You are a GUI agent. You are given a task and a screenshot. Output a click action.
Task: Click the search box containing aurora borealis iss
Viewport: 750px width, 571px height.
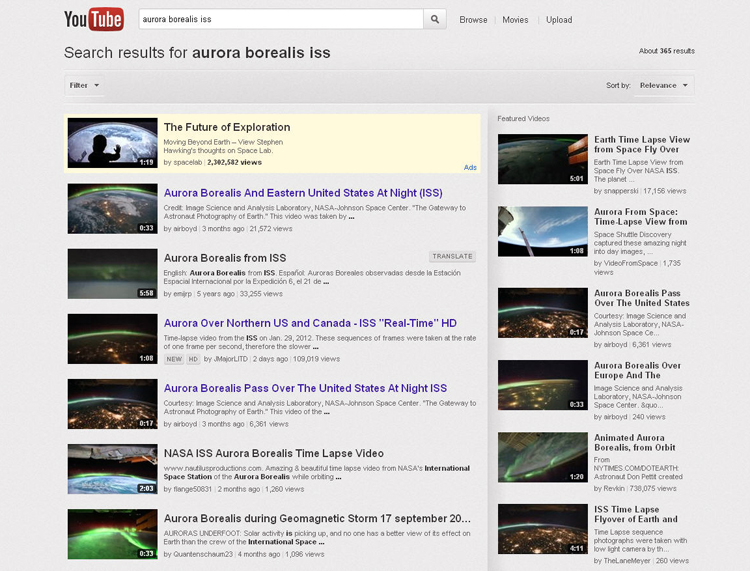[279, 19]
